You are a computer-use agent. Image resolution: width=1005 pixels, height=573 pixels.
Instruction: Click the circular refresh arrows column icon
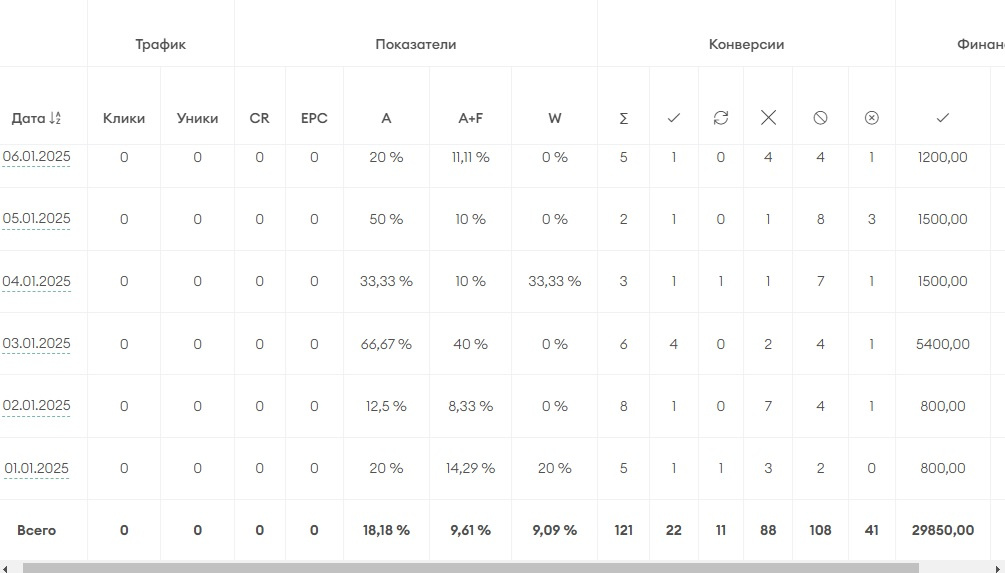pyautogui.click(x=720, y=118)
